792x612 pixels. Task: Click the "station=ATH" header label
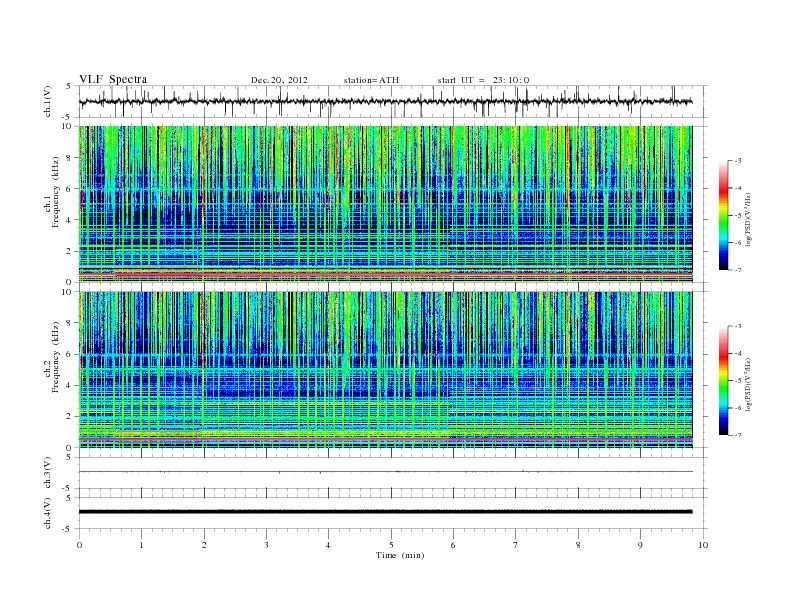pyautogui.click(x=371, y=80)
